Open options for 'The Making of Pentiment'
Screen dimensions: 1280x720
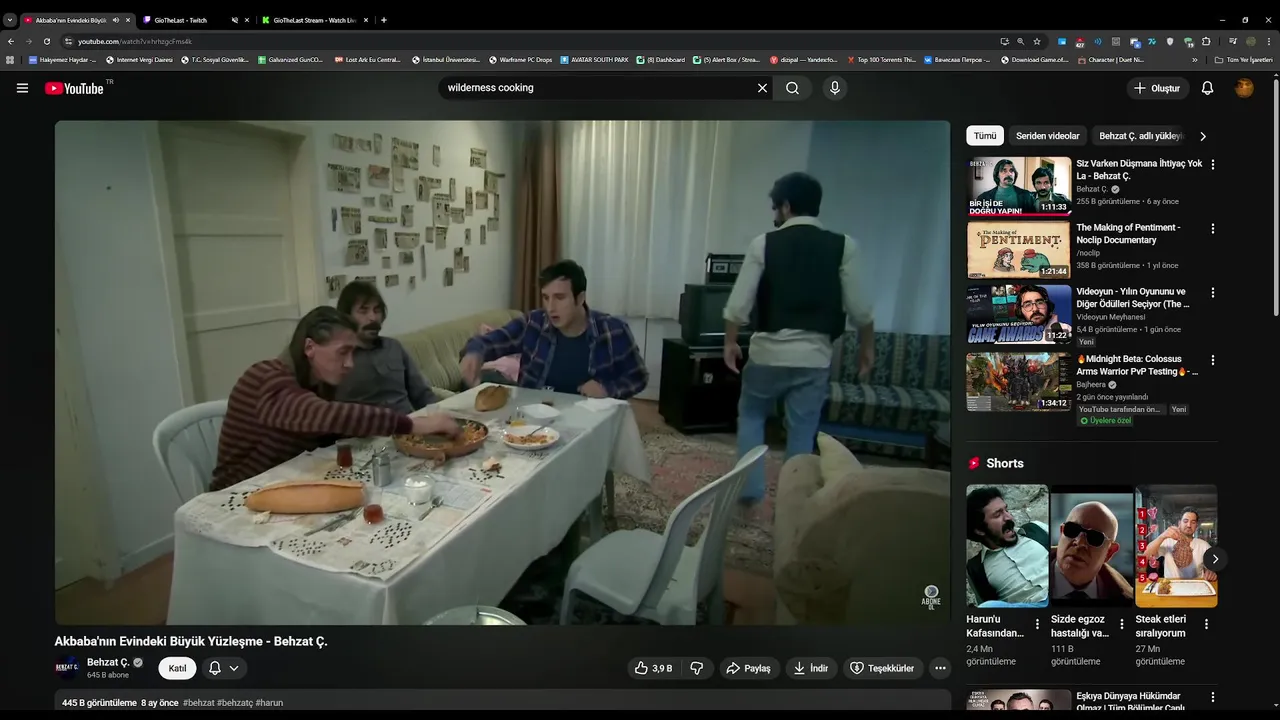(x=1213, y=228)
